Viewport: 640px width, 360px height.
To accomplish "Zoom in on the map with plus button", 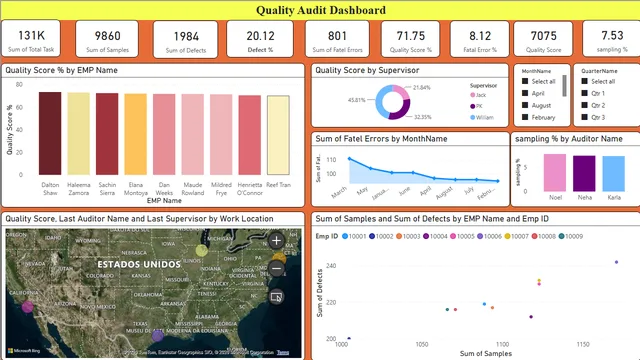I will (276, 240).
